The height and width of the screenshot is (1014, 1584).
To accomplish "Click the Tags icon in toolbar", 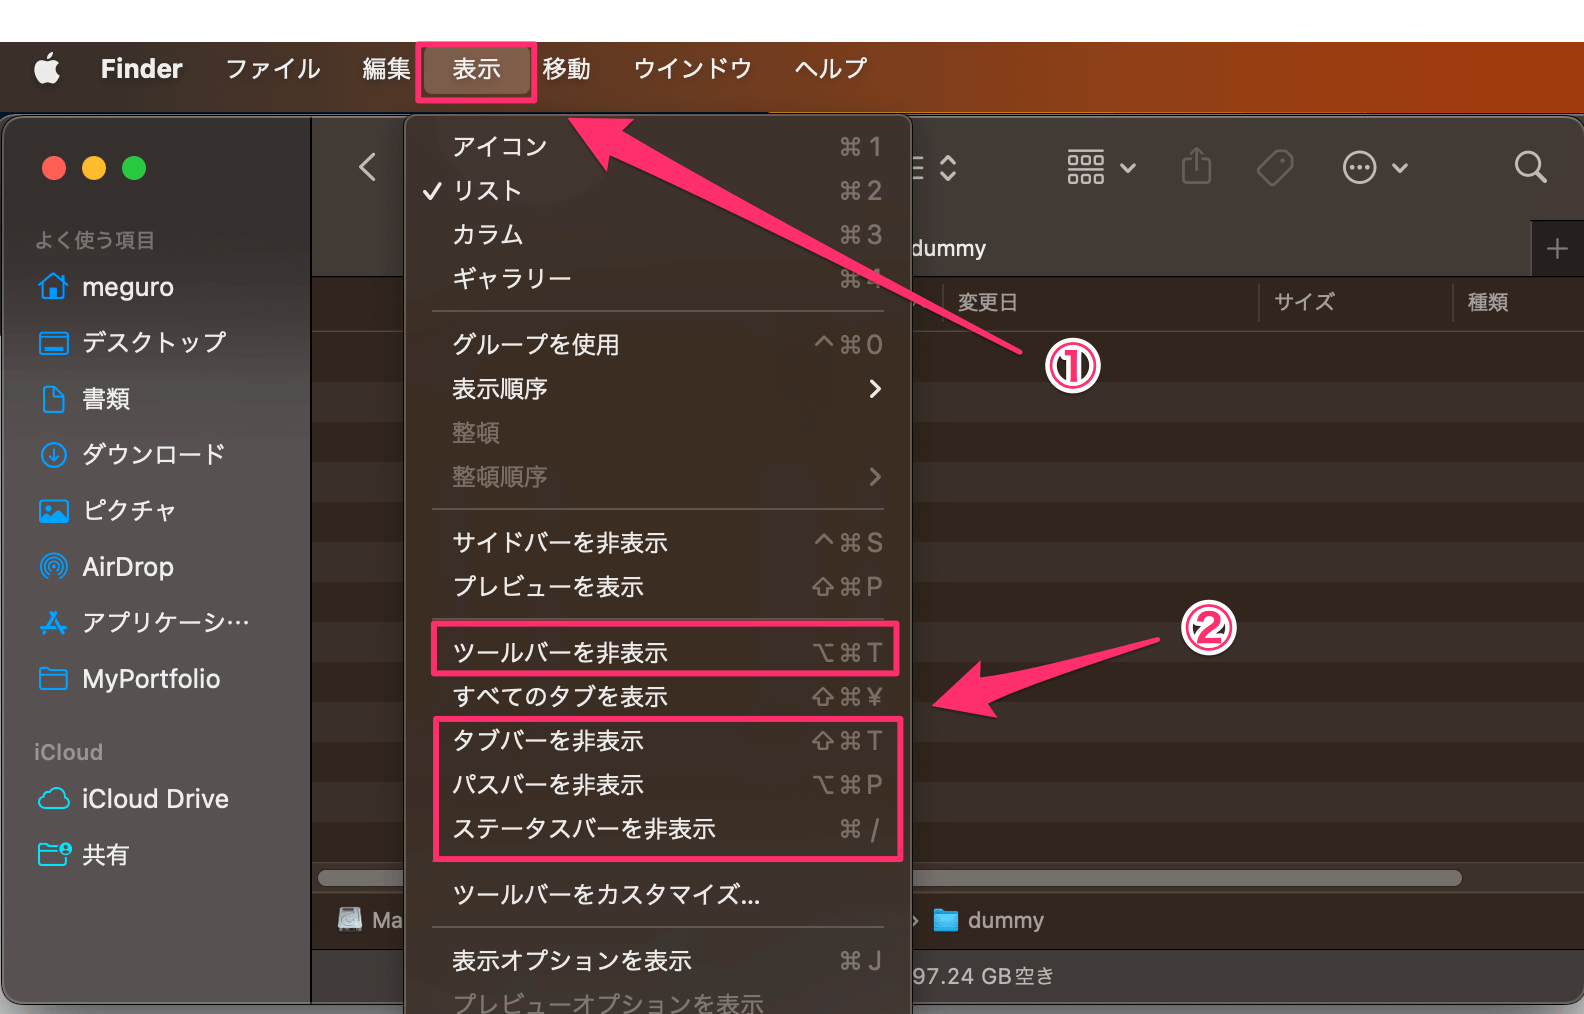I will 1275,167.
